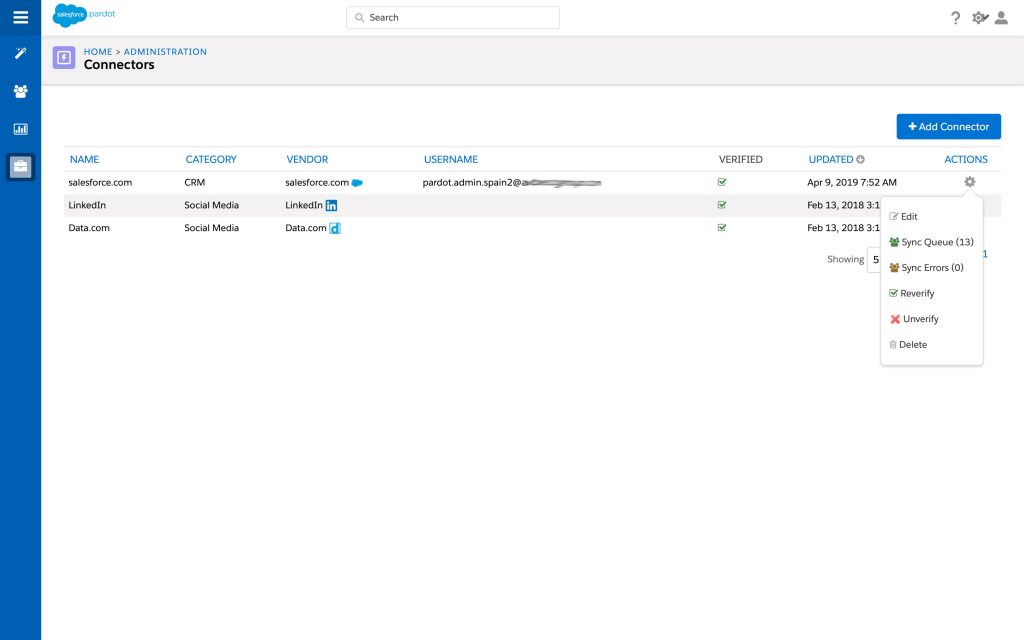The height and width of the screenshot is (640, 1024).
Task: Click the LinkedIn vendor logo icon
Action: [331, 206]
